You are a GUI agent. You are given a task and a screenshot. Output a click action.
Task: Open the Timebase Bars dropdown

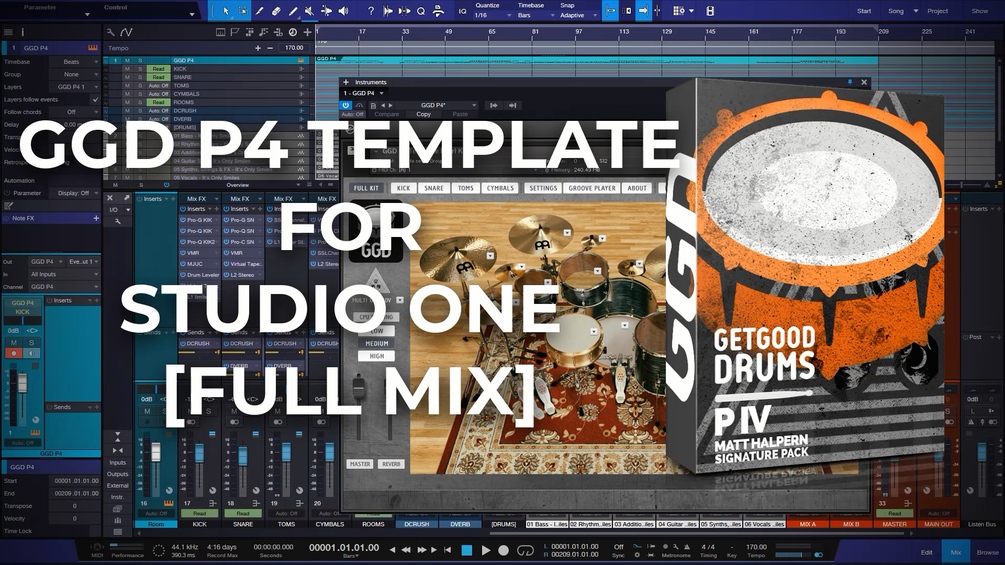coord(534,15)
